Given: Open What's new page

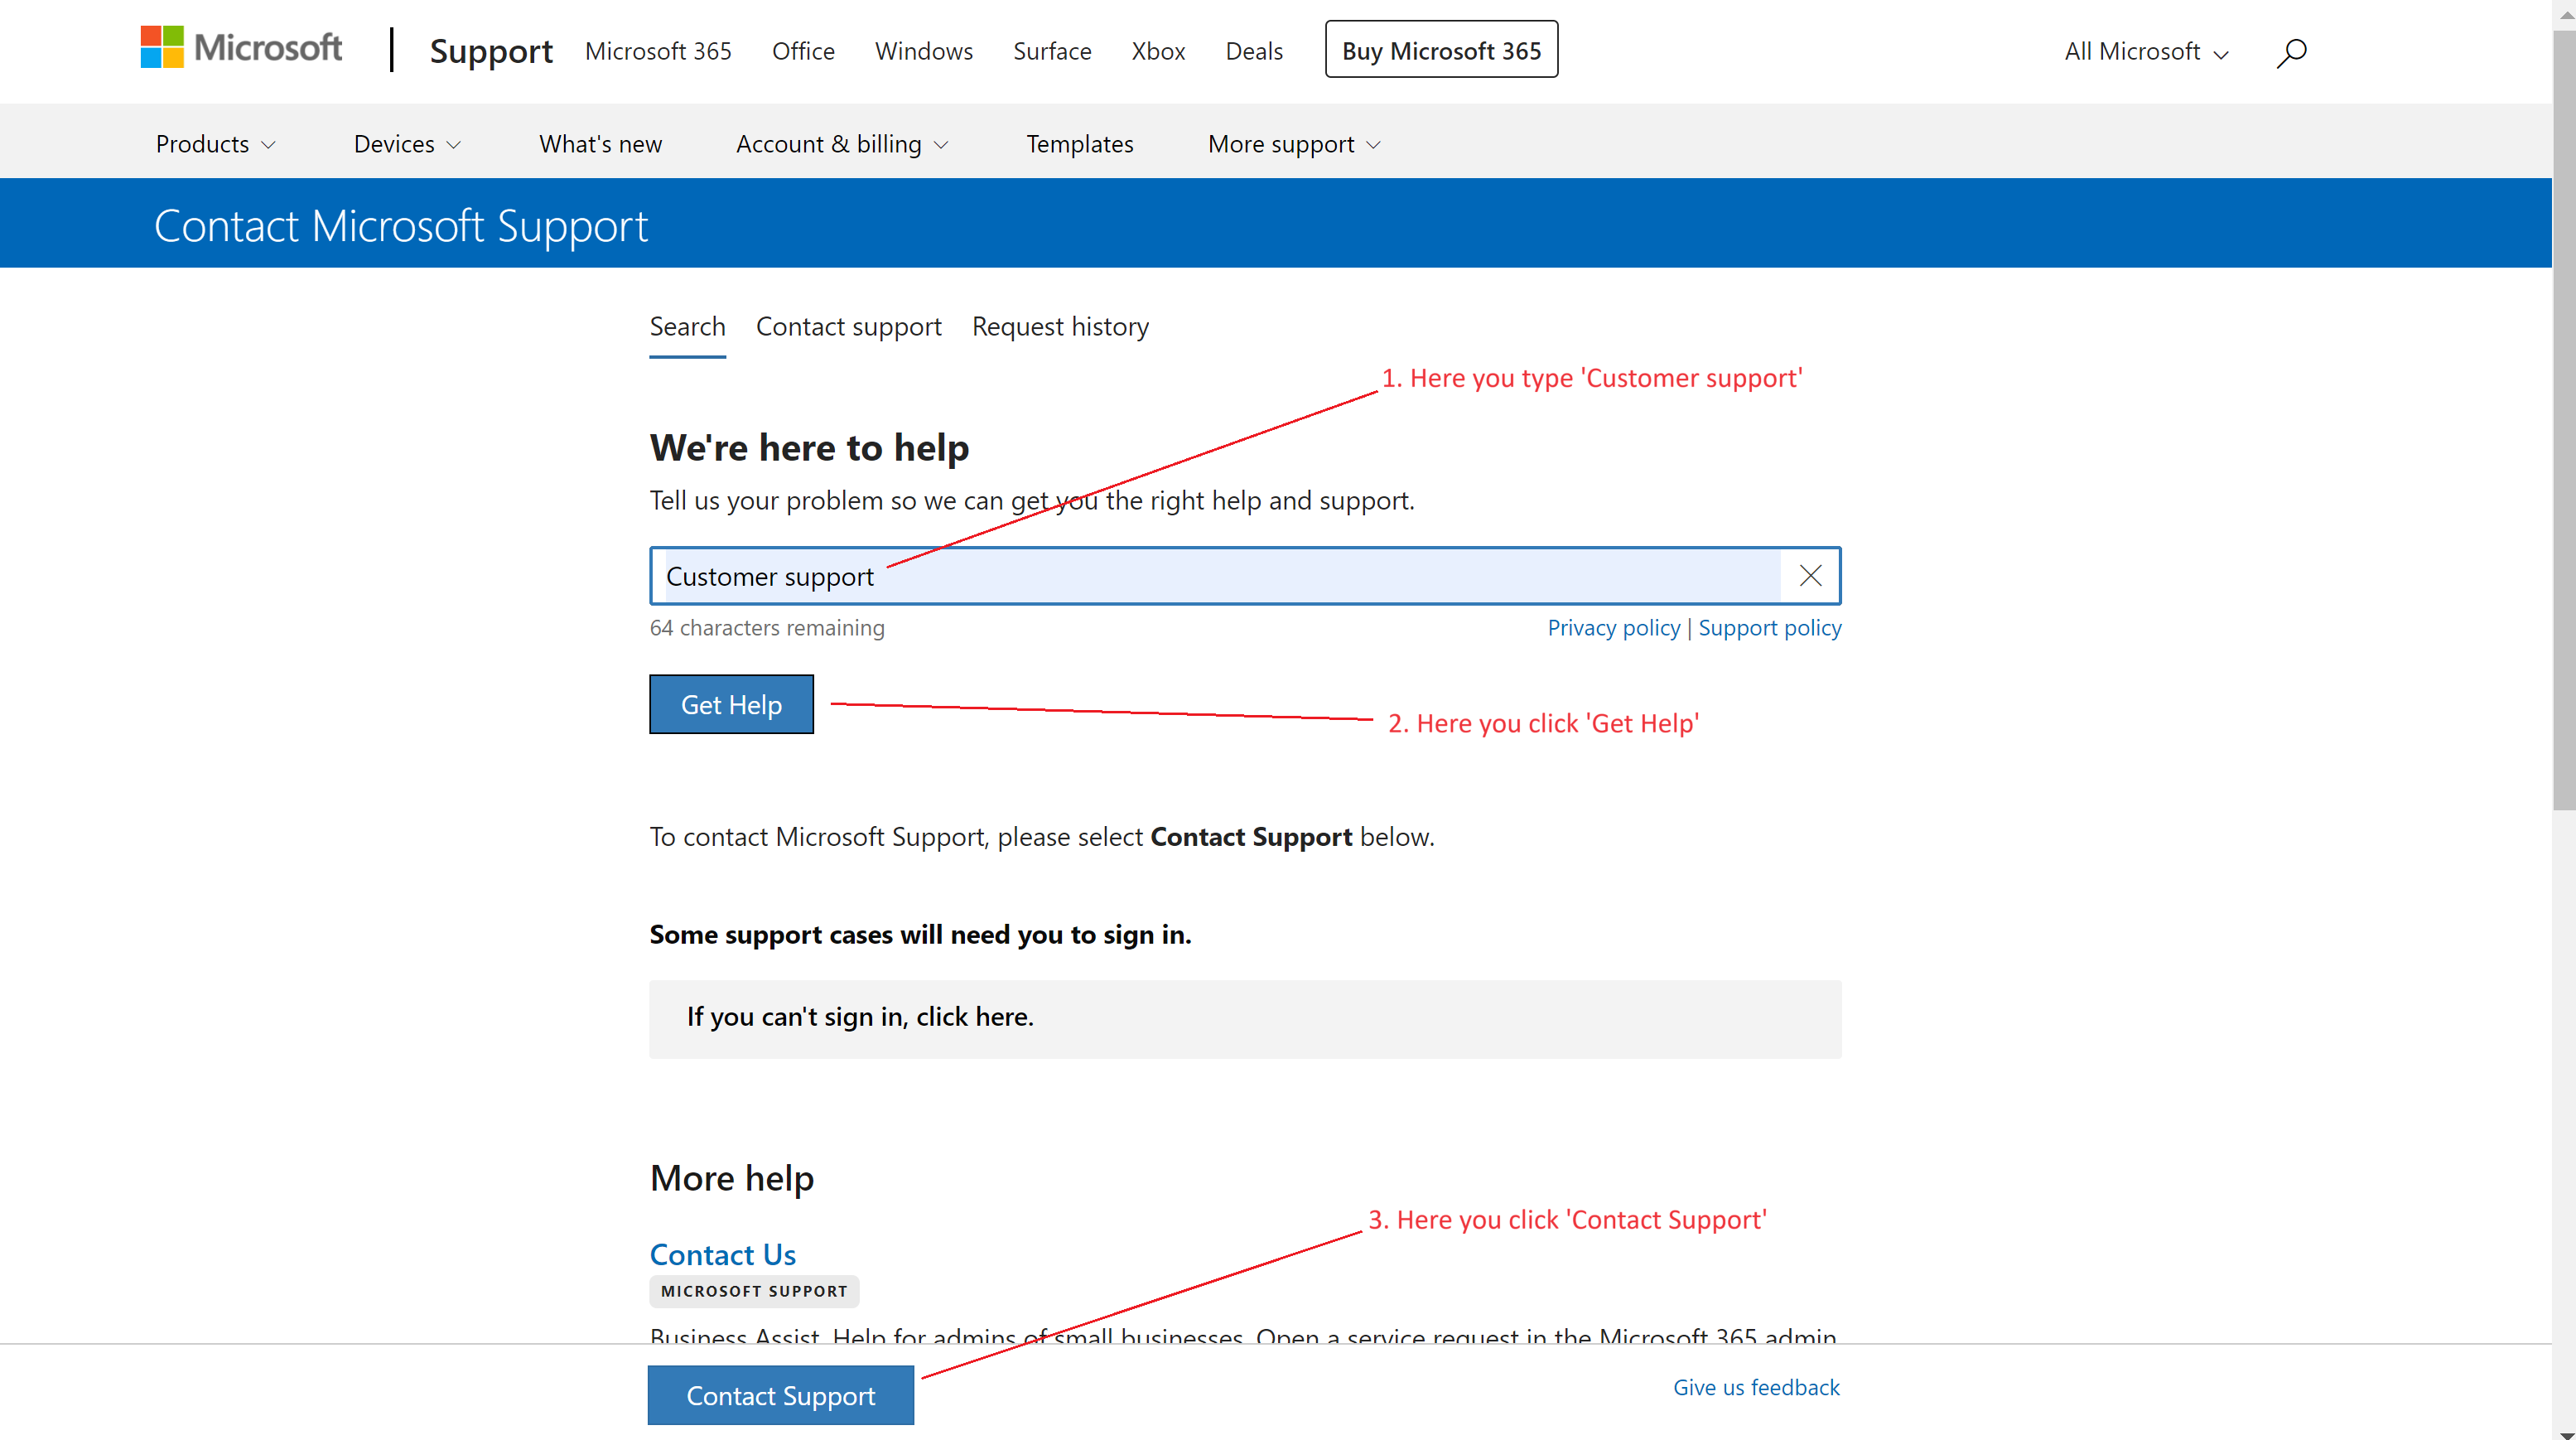Looking at the screenshot, I should [x=600, y=144].
